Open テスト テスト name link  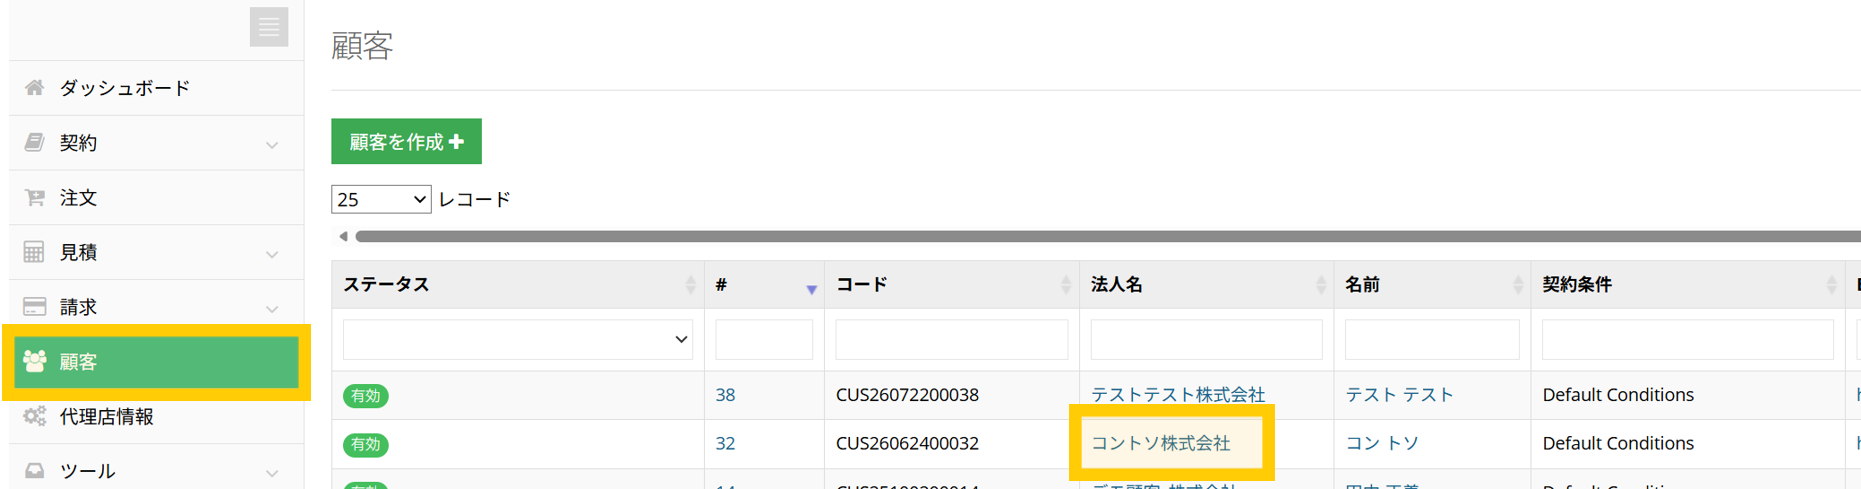click(1399, 395)
